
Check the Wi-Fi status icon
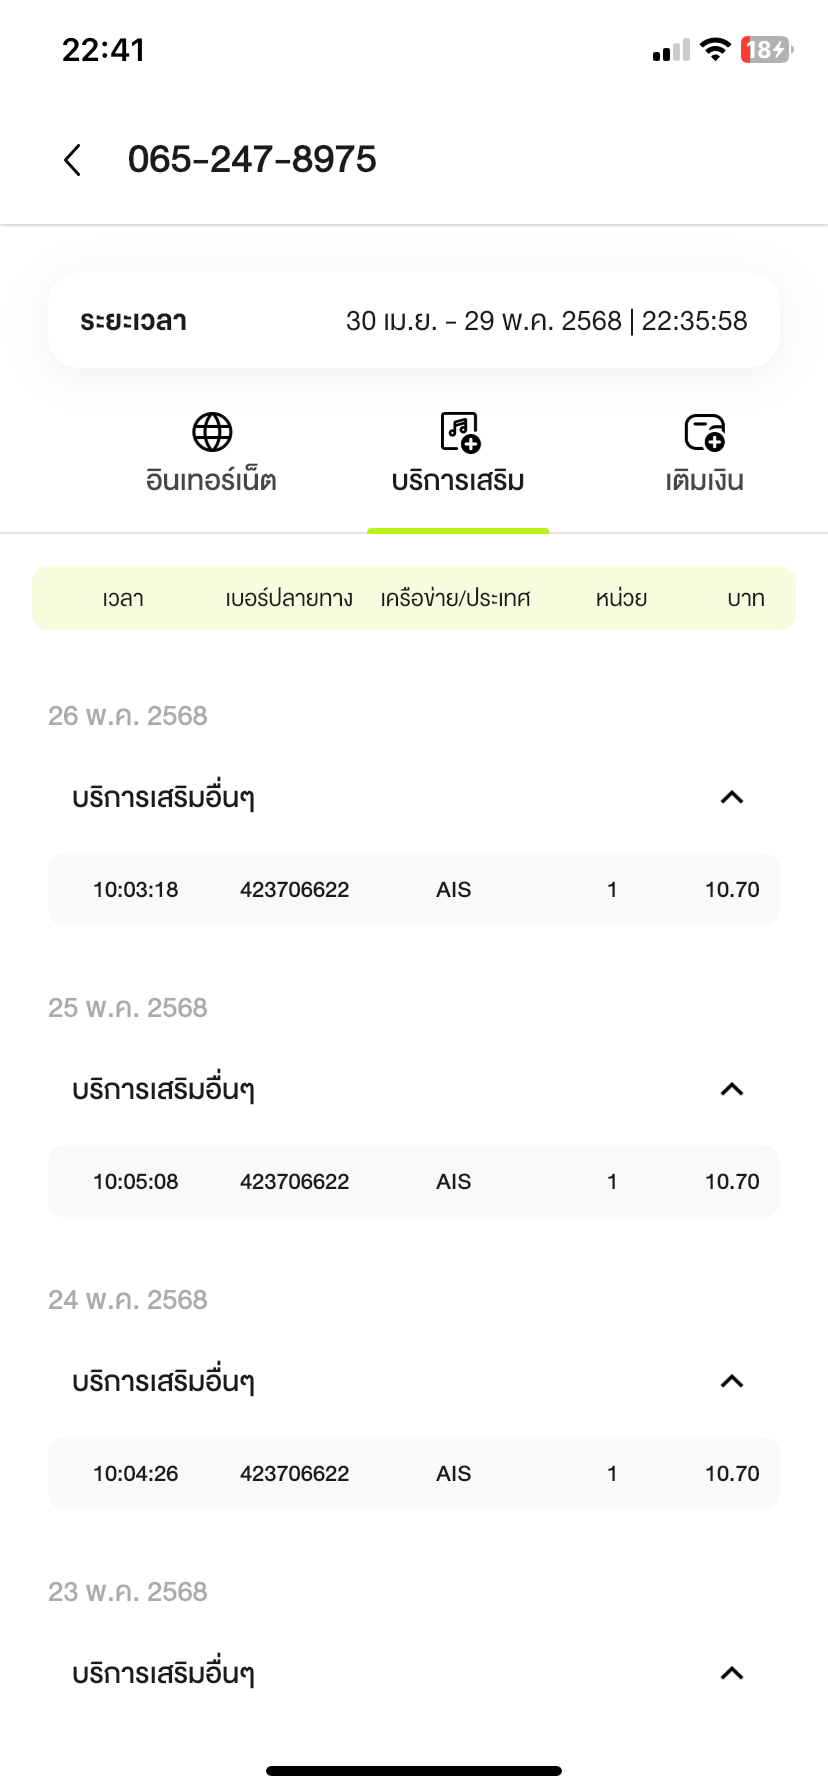[x=715, y=49]
